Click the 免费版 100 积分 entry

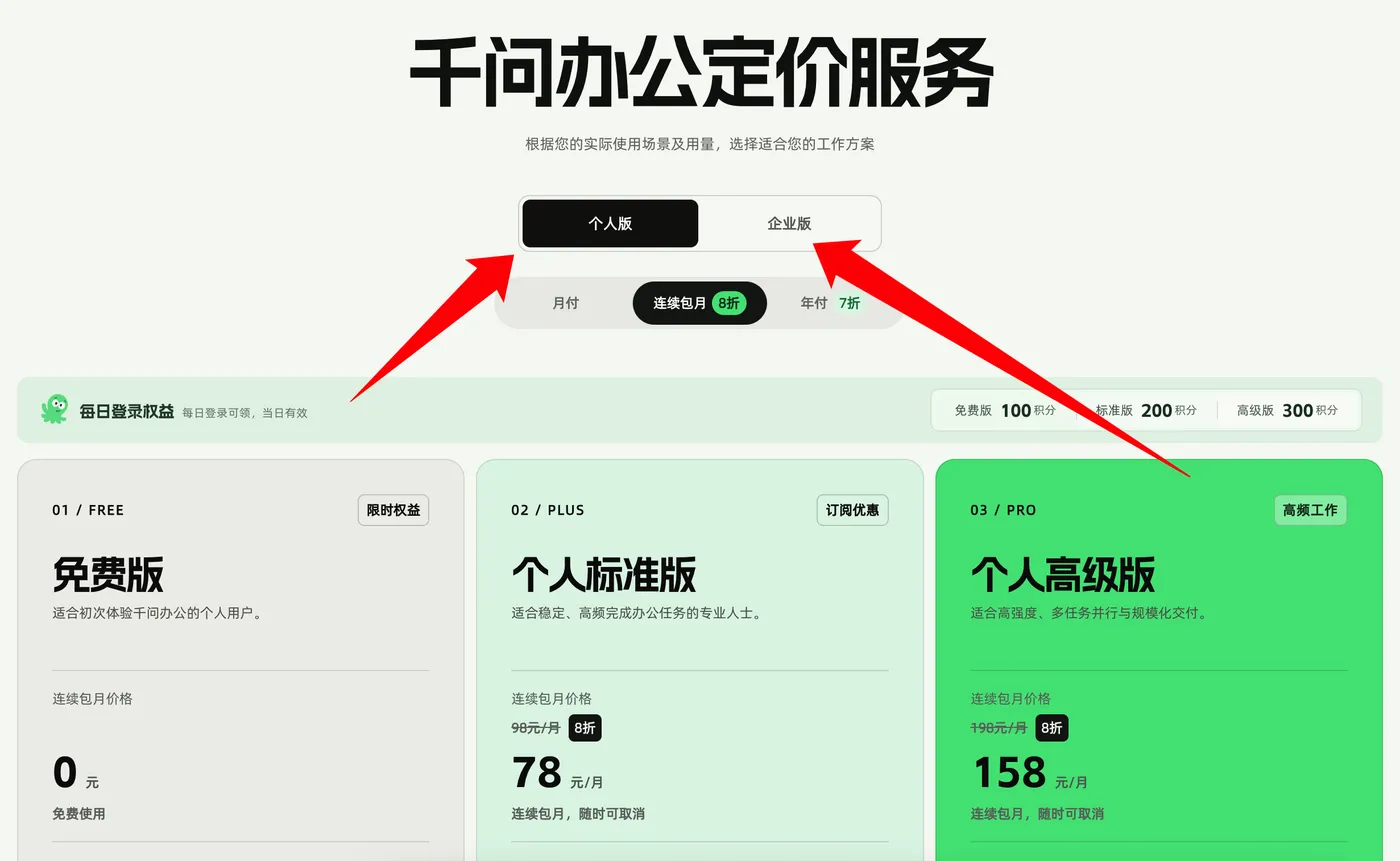click(1005, 410)
